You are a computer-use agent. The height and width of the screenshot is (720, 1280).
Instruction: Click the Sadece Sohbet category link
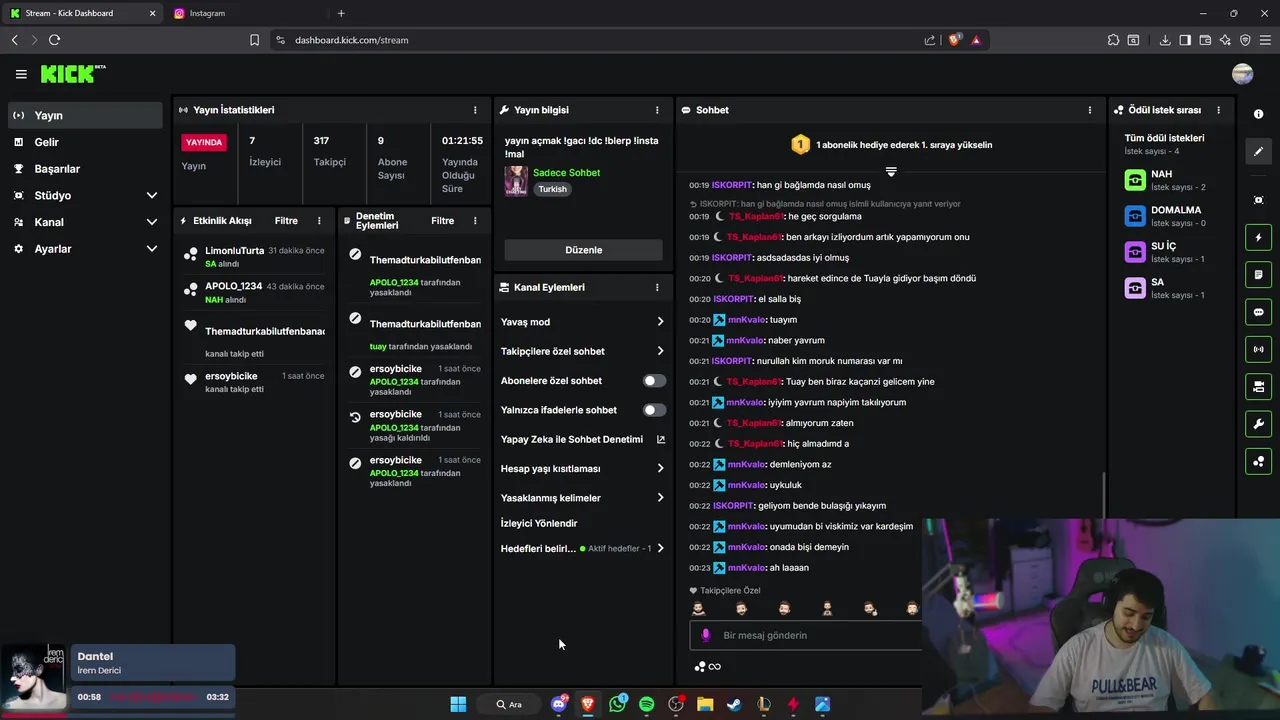(566, 173)
